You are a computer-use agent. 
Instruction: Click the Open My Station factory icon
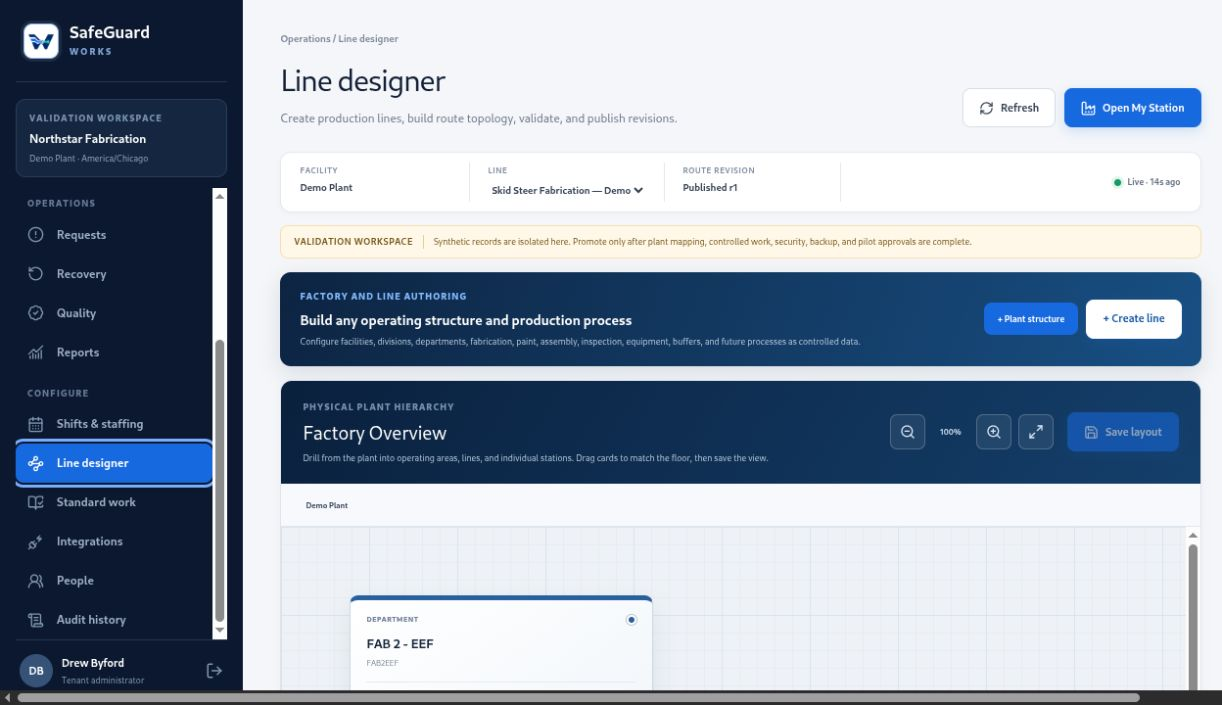(1089, 108)
